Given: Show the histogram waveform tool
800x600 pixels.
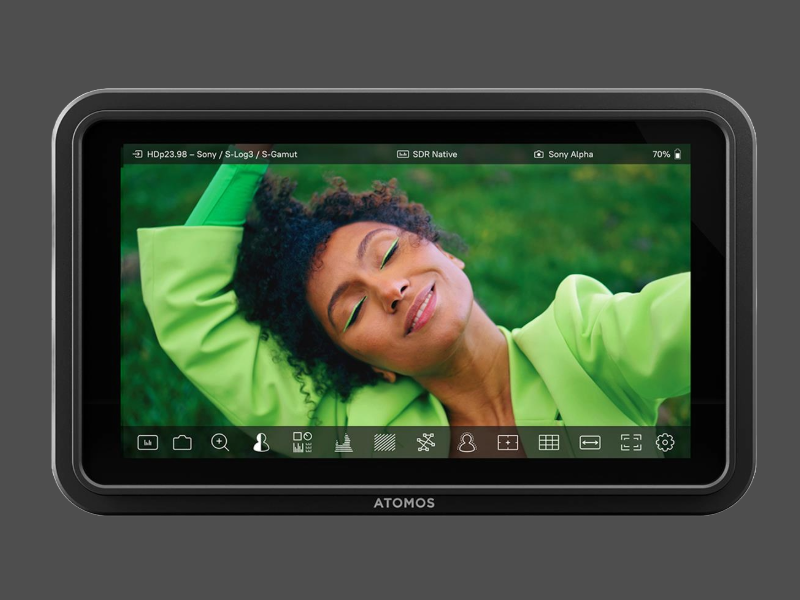Looking at the screenshot, I should [x=343, y=442].
